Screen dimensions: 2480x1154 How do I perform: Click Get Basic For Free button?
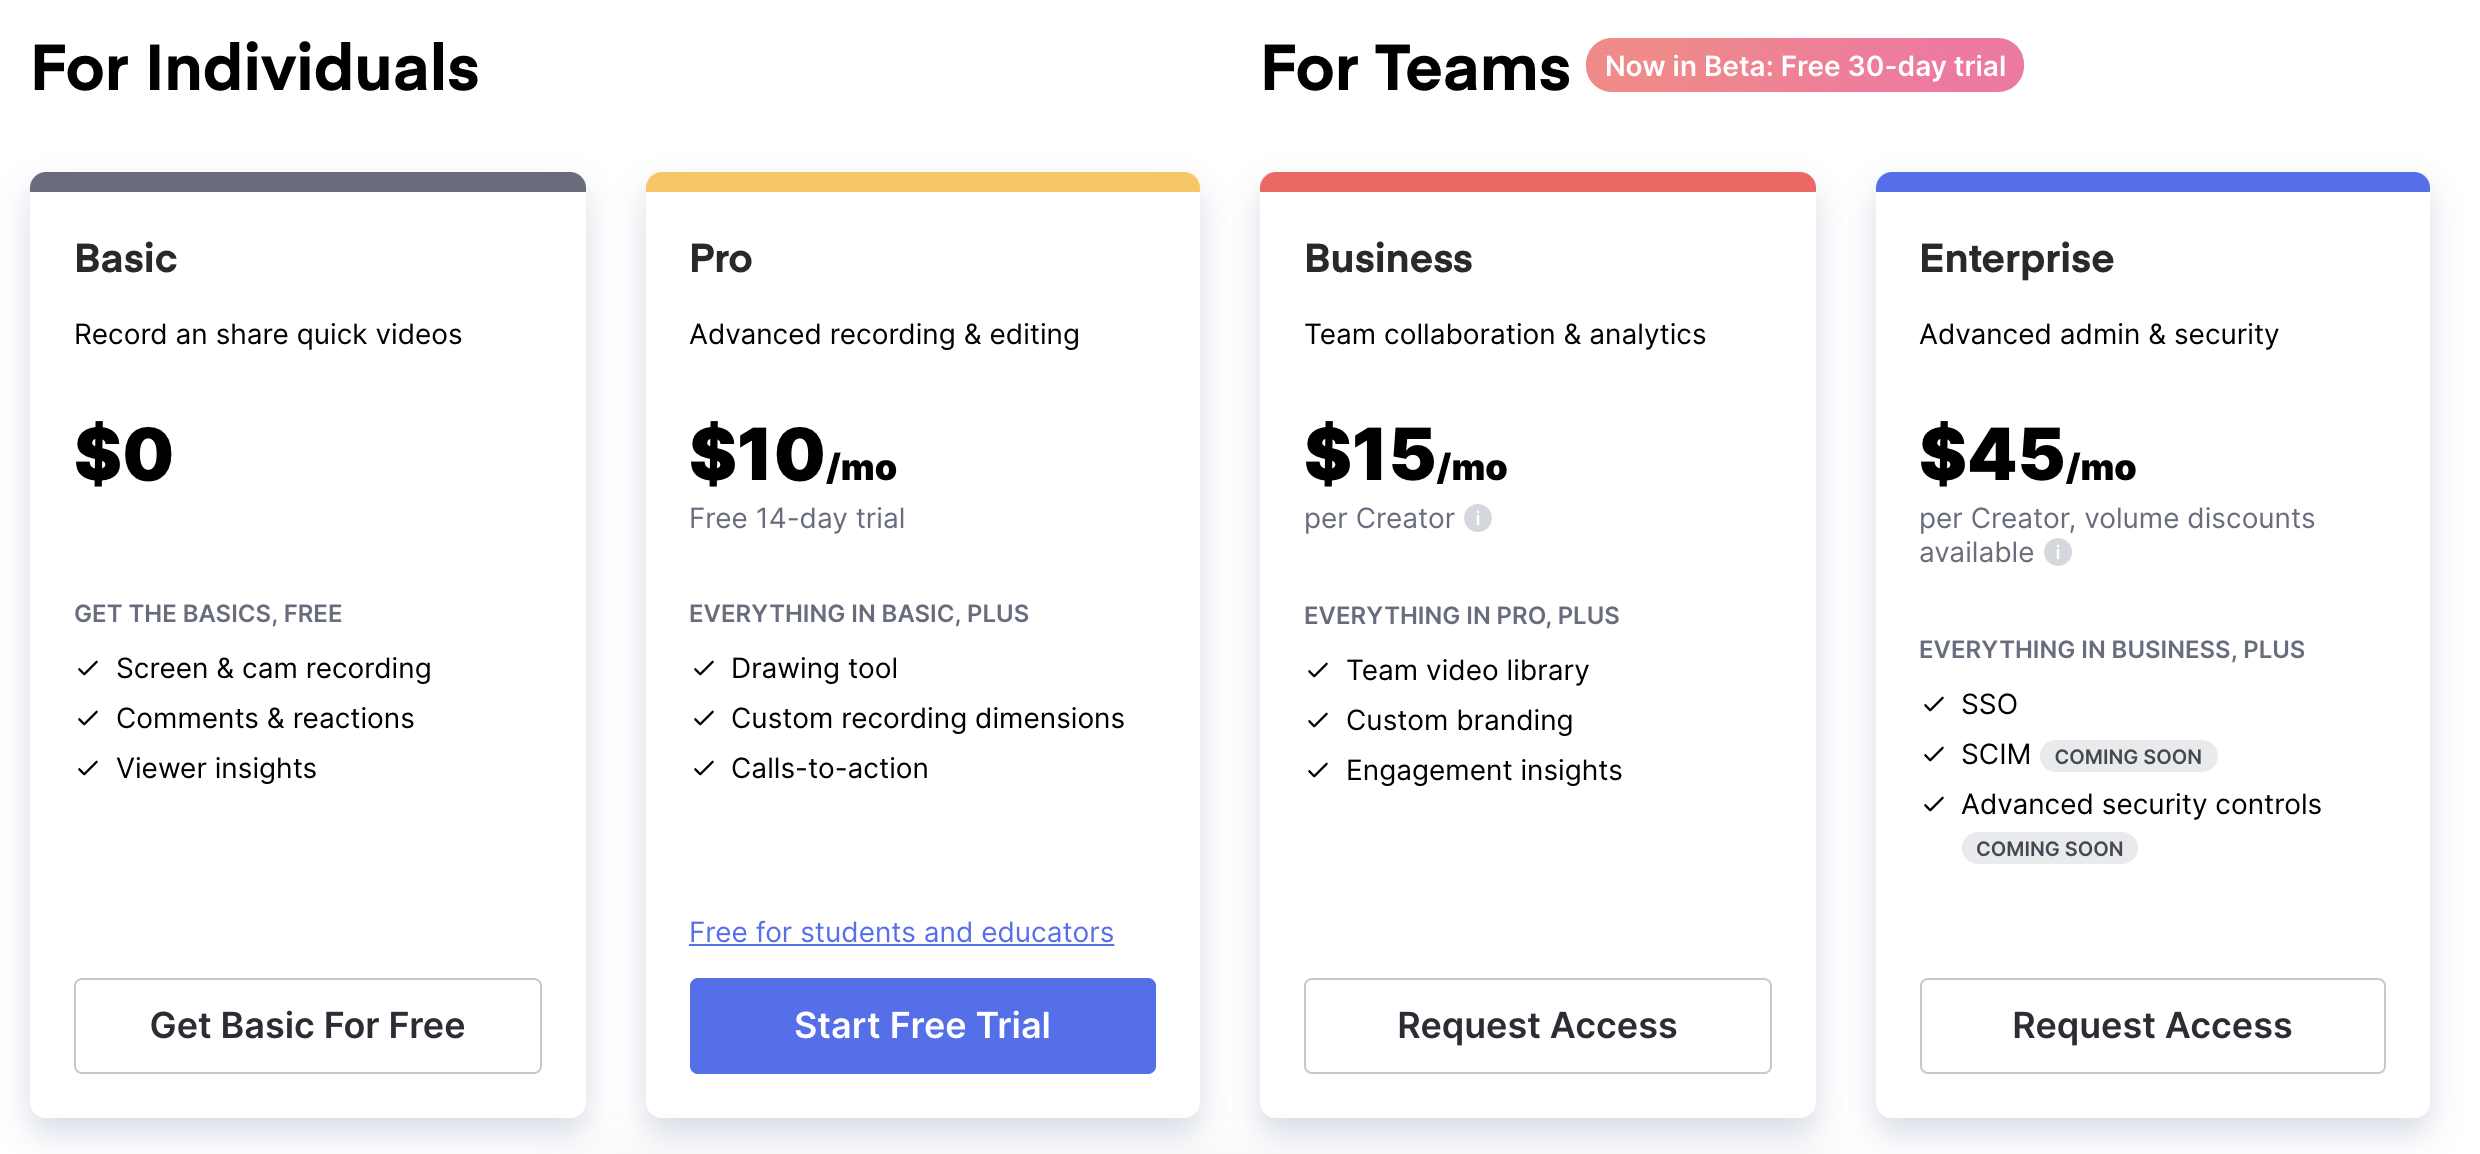[x=308, y=1026]
